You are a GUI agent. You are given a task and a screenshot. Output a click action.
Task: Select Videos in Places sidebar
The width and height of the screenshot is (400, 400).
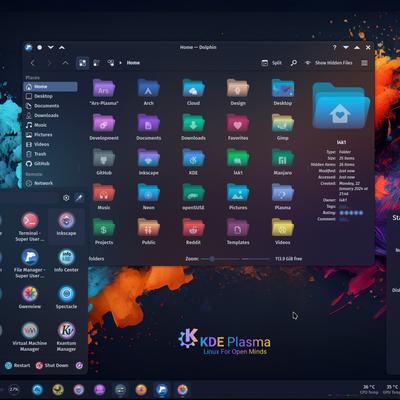(50, 144)
